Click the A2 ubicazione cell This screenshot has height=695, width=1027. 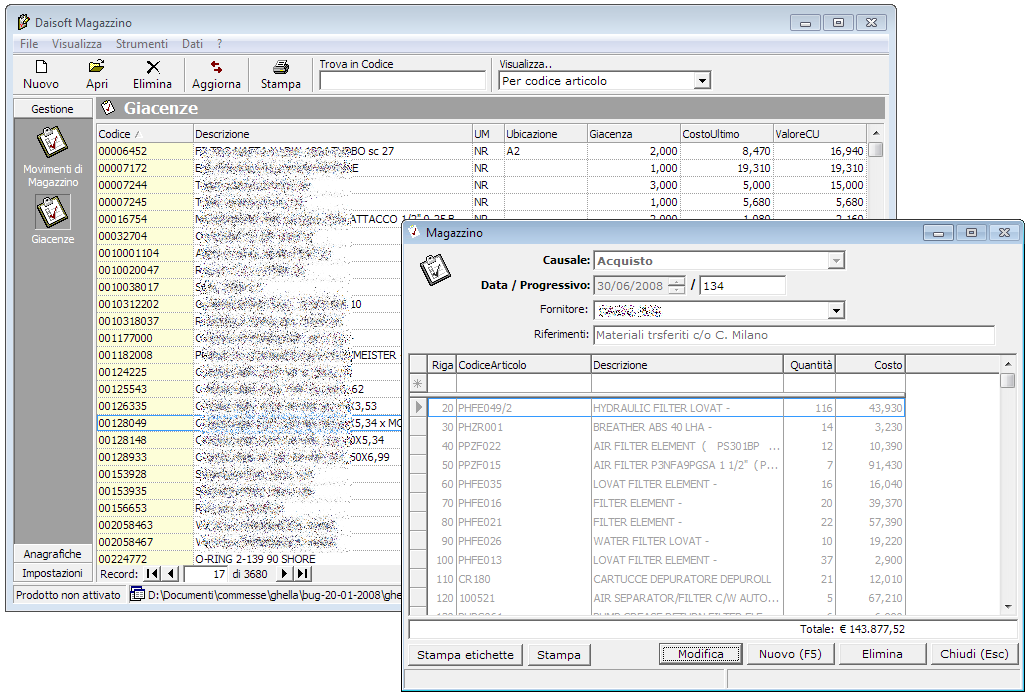point(546,151)
